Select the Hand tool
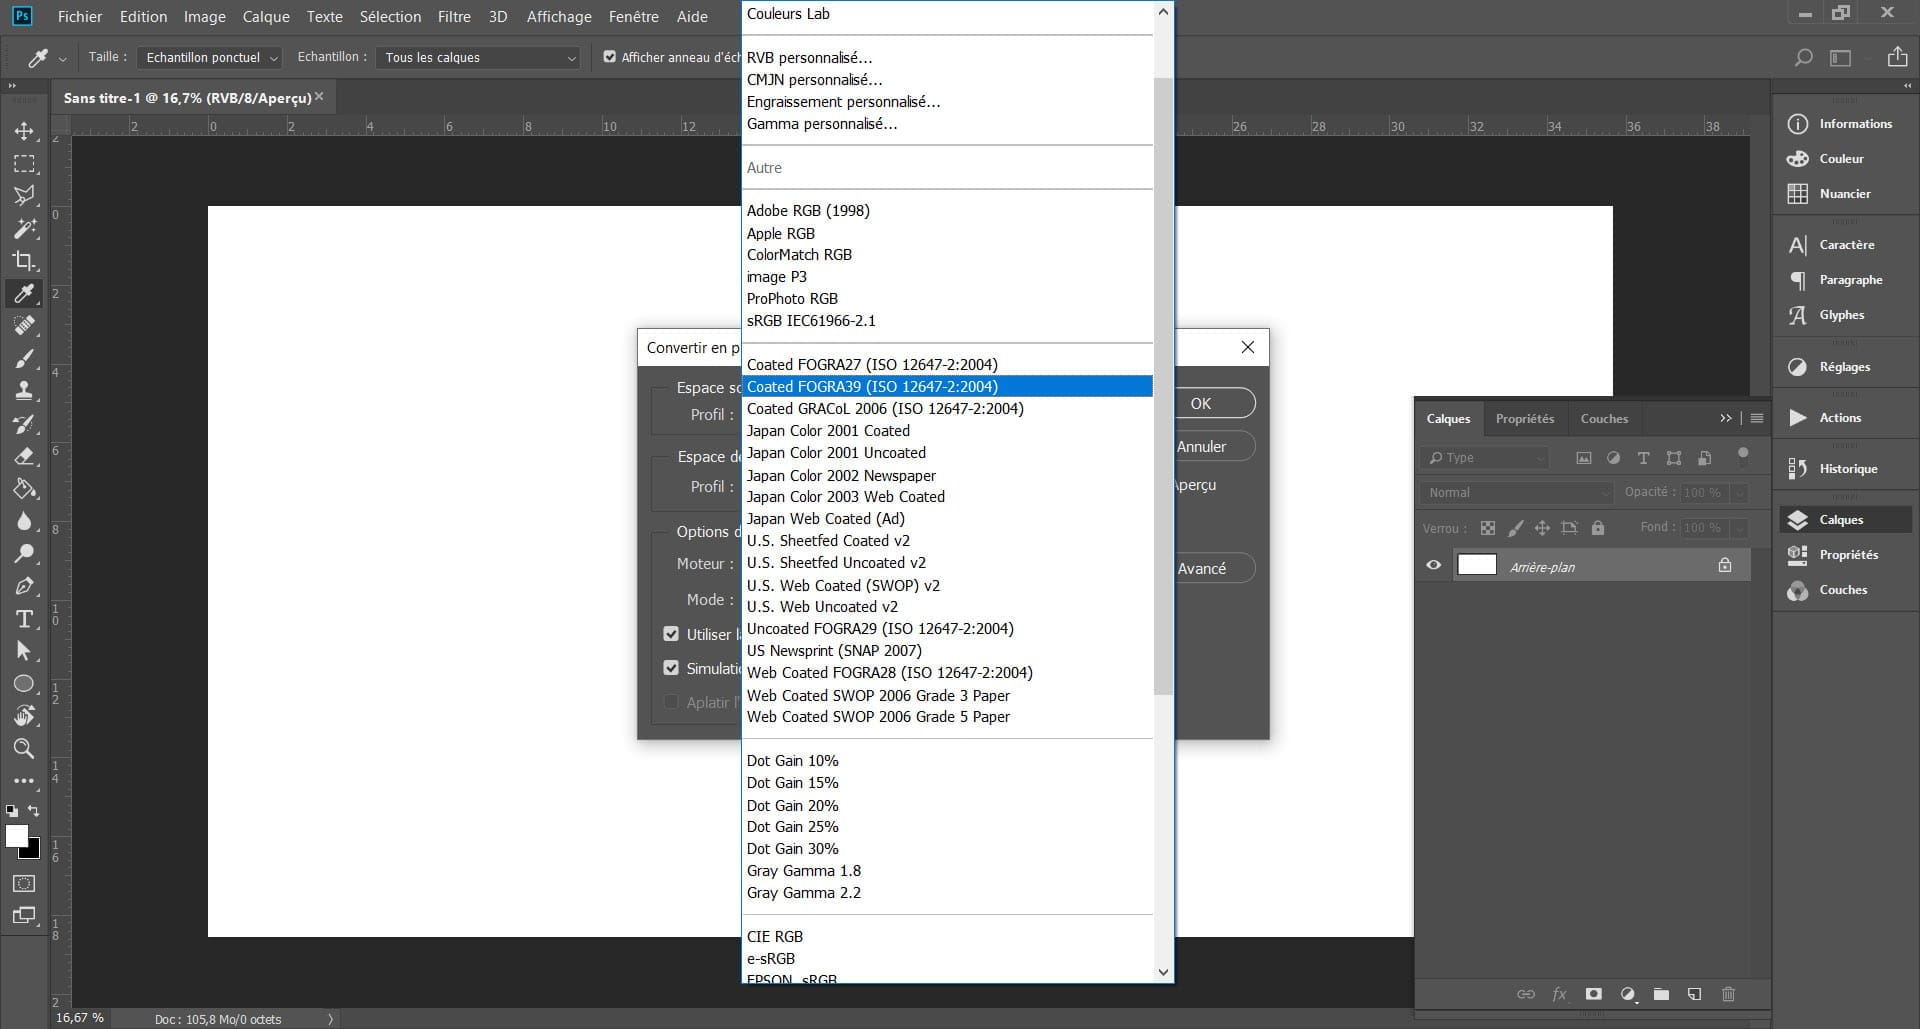The width and height of the screenshot is (1920, 1029). [24, 716]
